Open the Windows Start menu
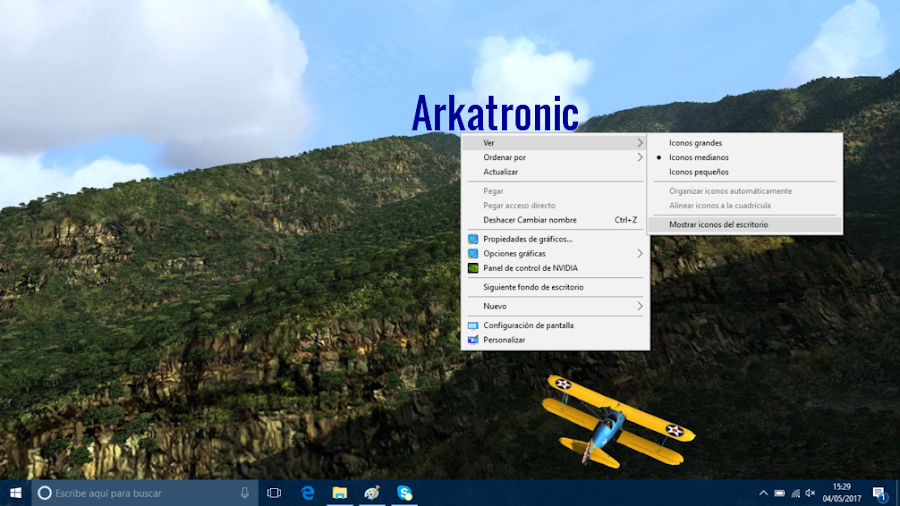Screen dimensions: 900x506 pos(15,493)
